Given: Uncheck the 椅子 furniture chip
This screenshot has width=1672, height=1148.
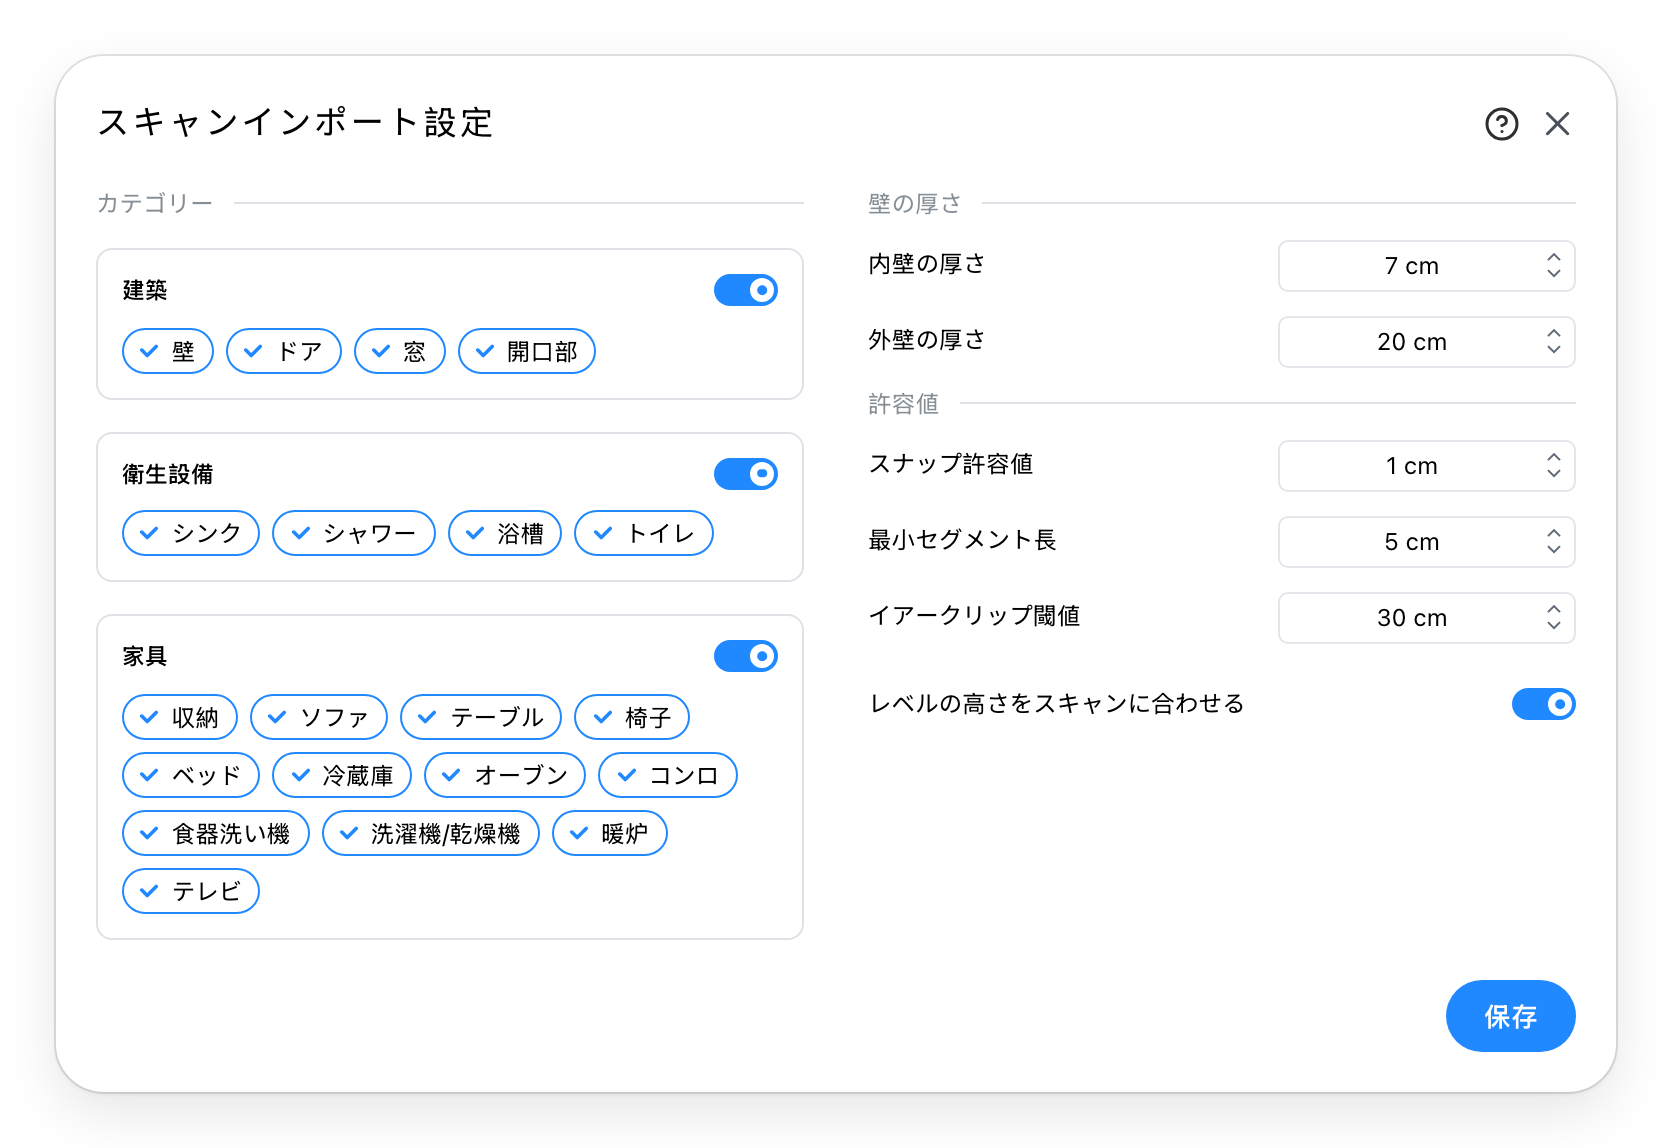Looking at the screenshot, I should coord(632,717).
